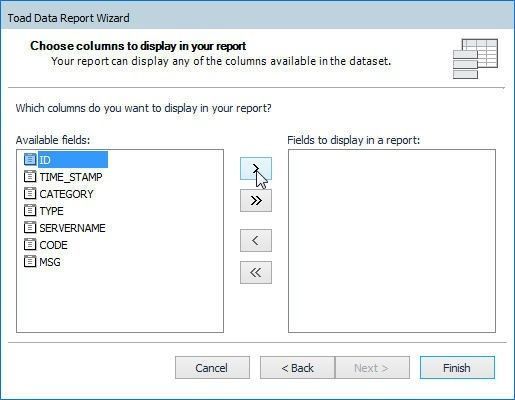The height and width of the screenshot is (400, 515).
Task: Select the TIME_STAMP field
Action: tap(71, 177)
